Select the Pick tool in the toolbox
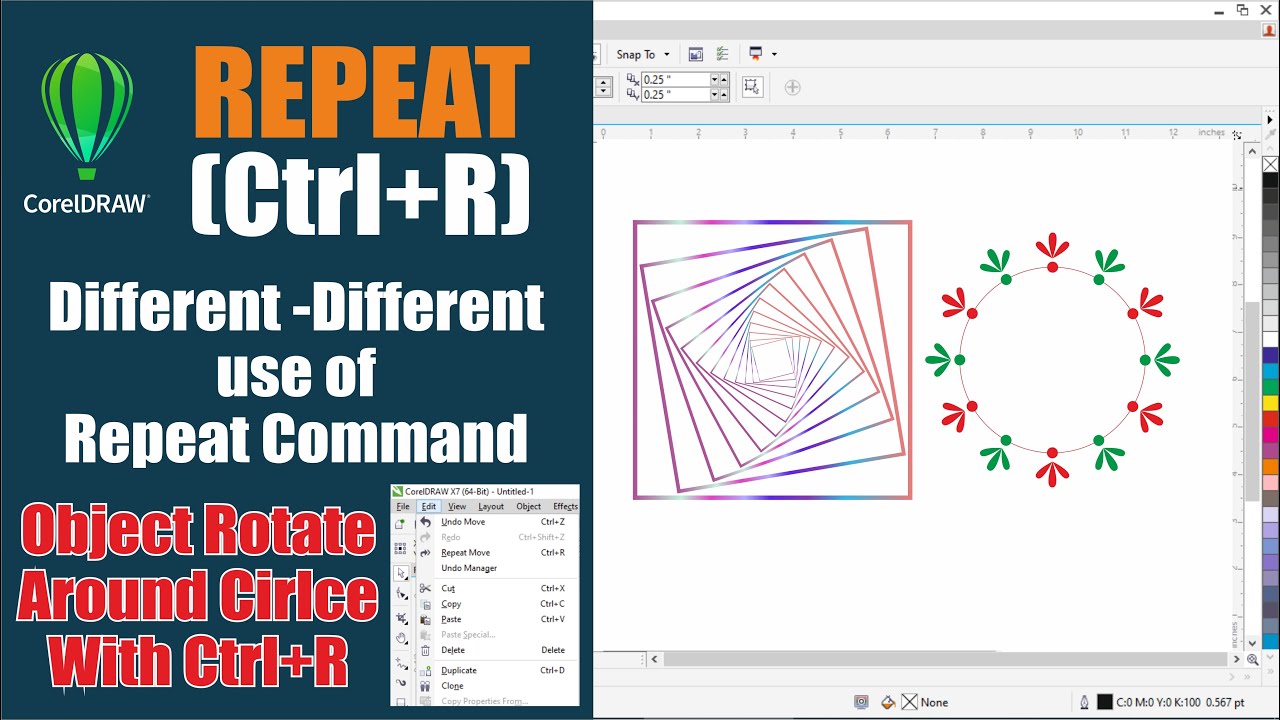The height and width of the screenshot is (720, 1280). coord(401,573)
